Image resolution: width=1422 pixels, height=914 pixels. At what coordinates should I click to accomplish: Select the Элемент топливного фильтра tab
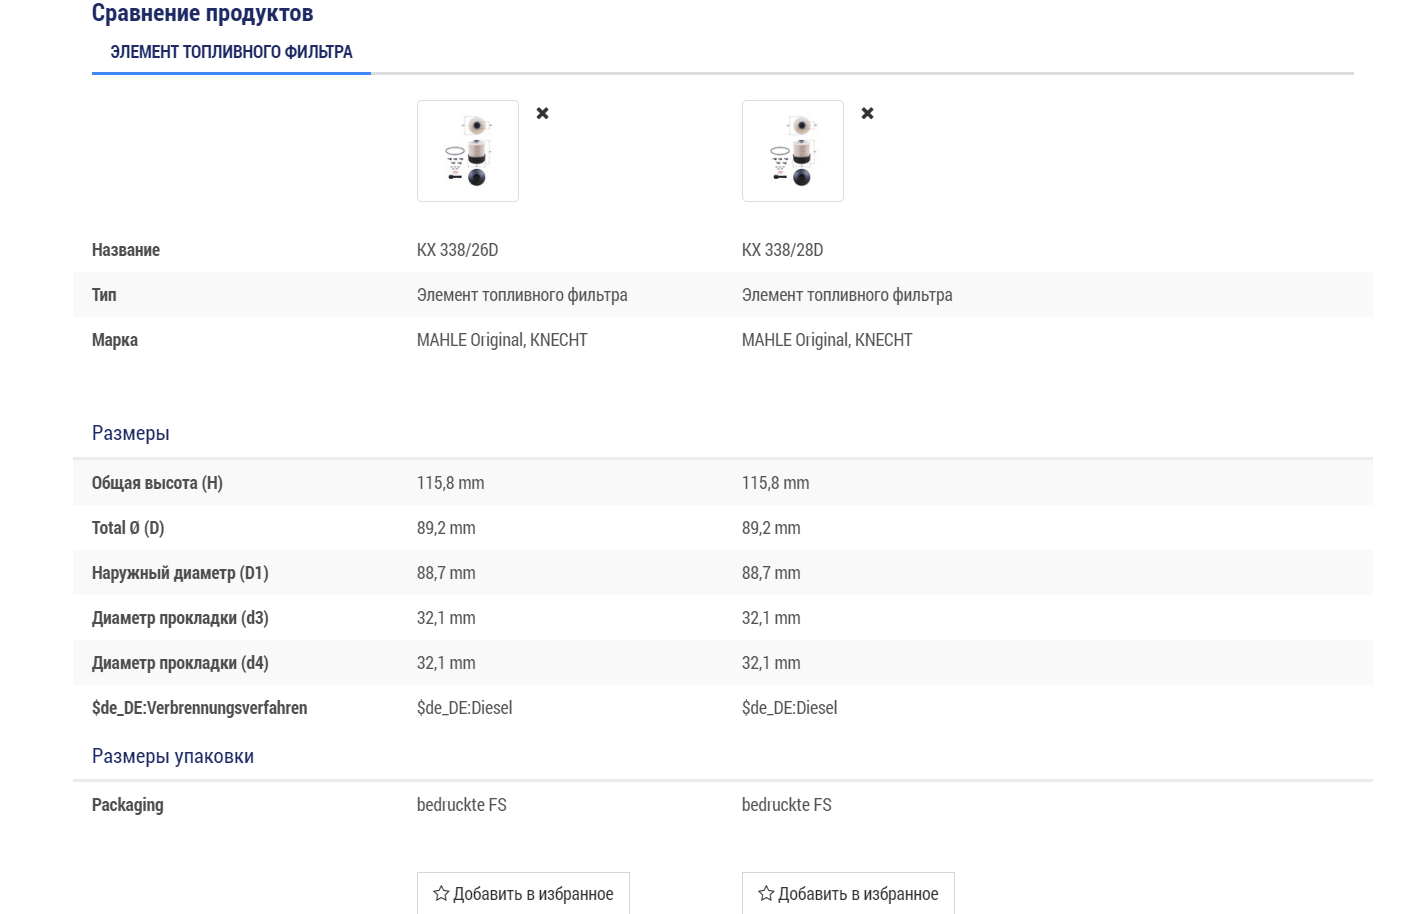pyautogui.click(x=231, y=52)
